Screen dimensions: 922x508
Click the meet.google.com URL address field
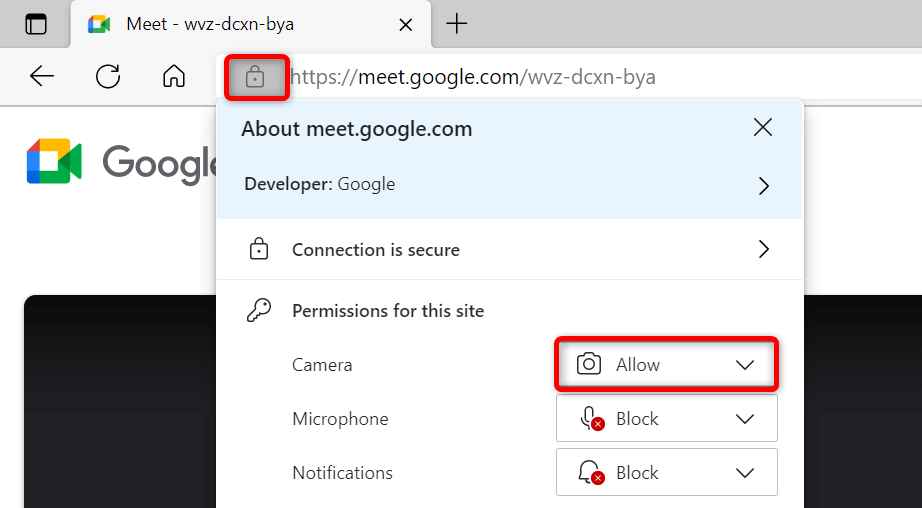pyautogui.click(x=500, y=77)
